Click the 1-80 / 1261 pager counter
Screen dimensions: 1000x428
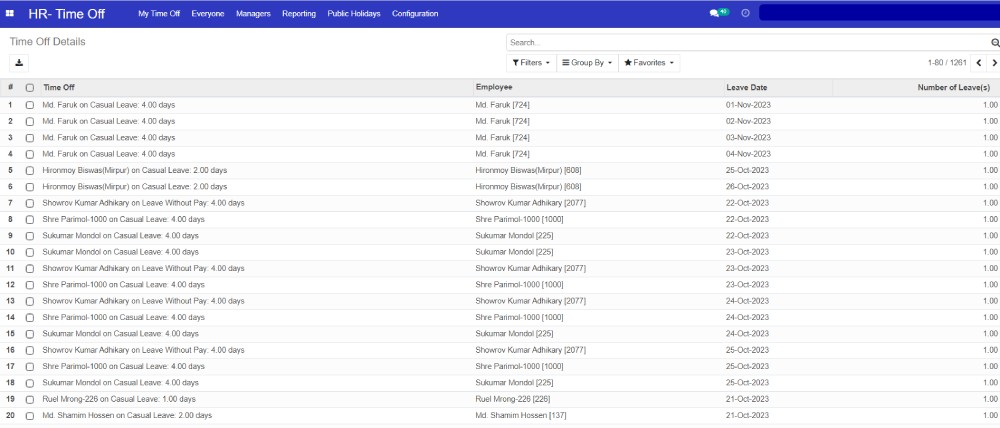click(947, 63)
